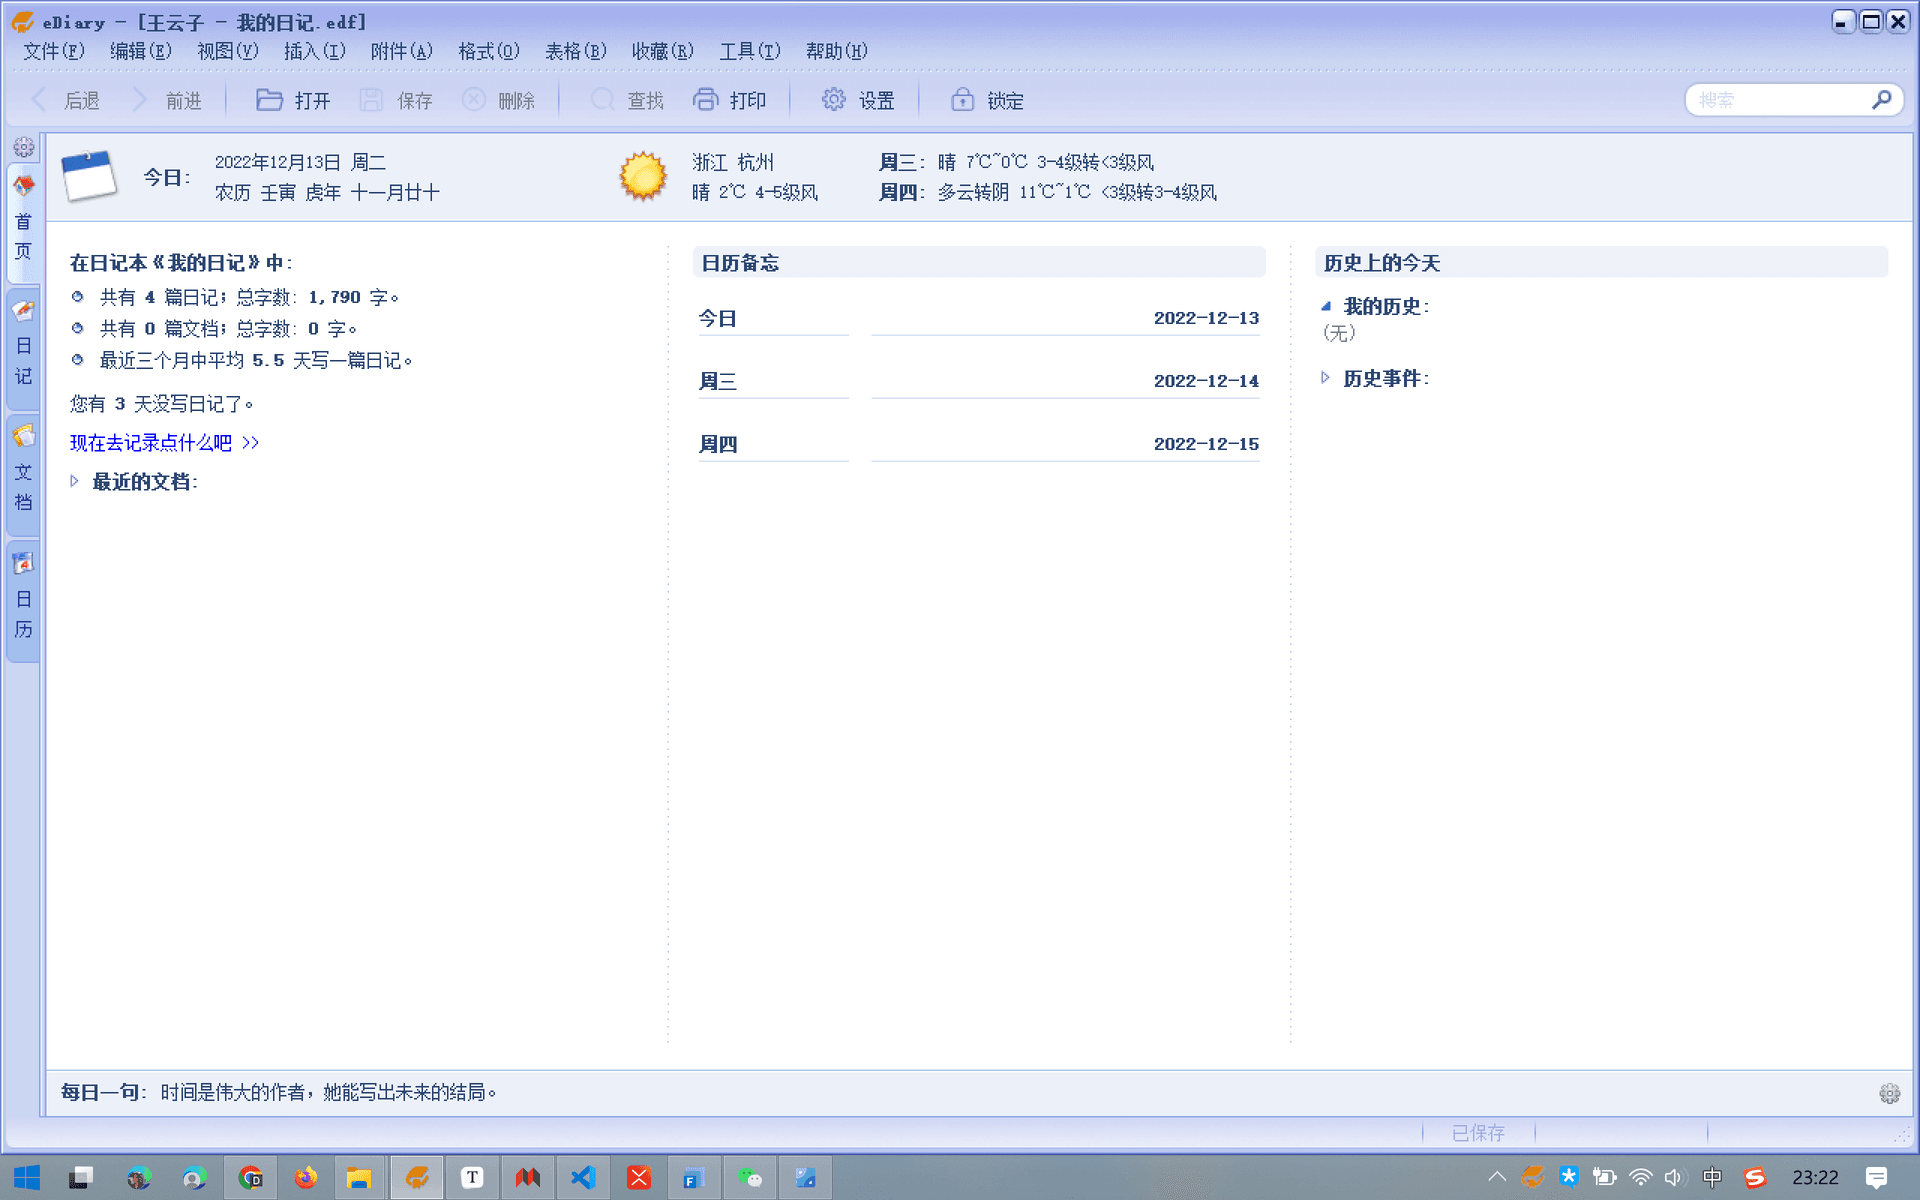1920x1200 pixels.
Task: Click the date 2022-12-14
Action: click(1206, 381)
